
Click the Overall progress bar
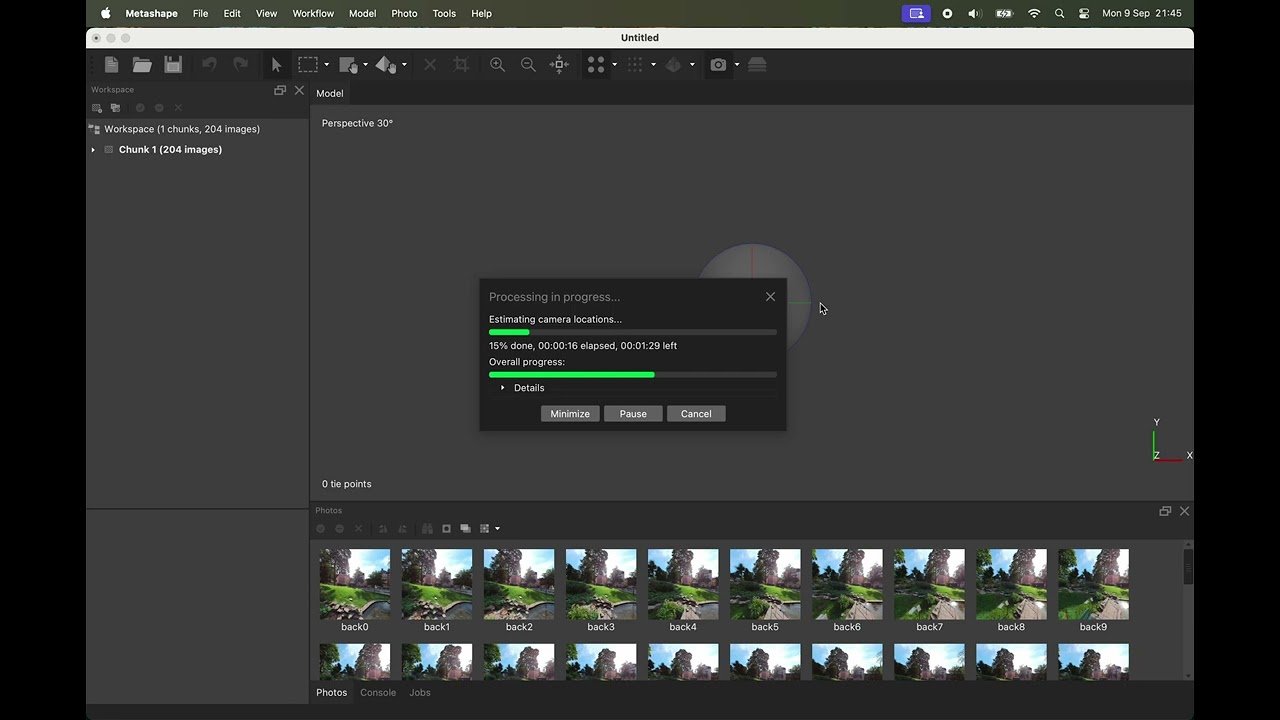click(633, 375)
